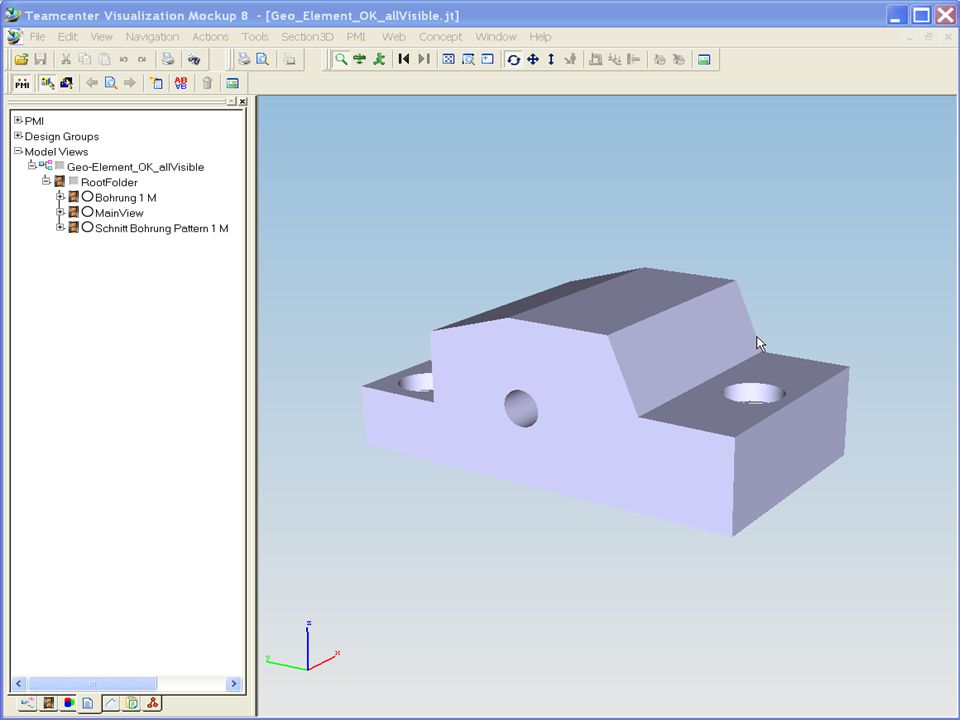The image size is (960, 720).
Task: Open the Concept menu
Action: click(x=440, y=37)
